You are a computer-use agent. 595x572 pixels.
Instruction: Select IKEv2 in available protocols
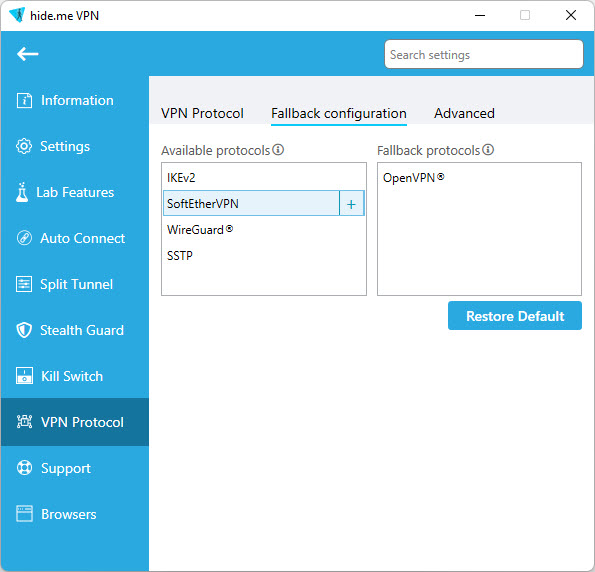[264, 178]
